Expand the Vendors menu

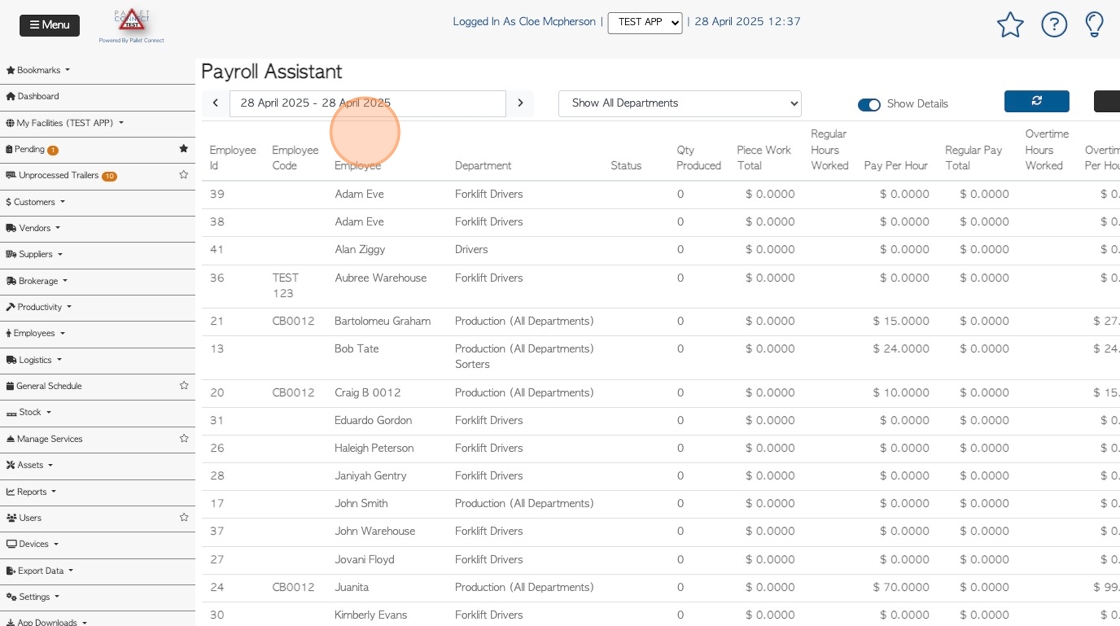tap(33, 228)
